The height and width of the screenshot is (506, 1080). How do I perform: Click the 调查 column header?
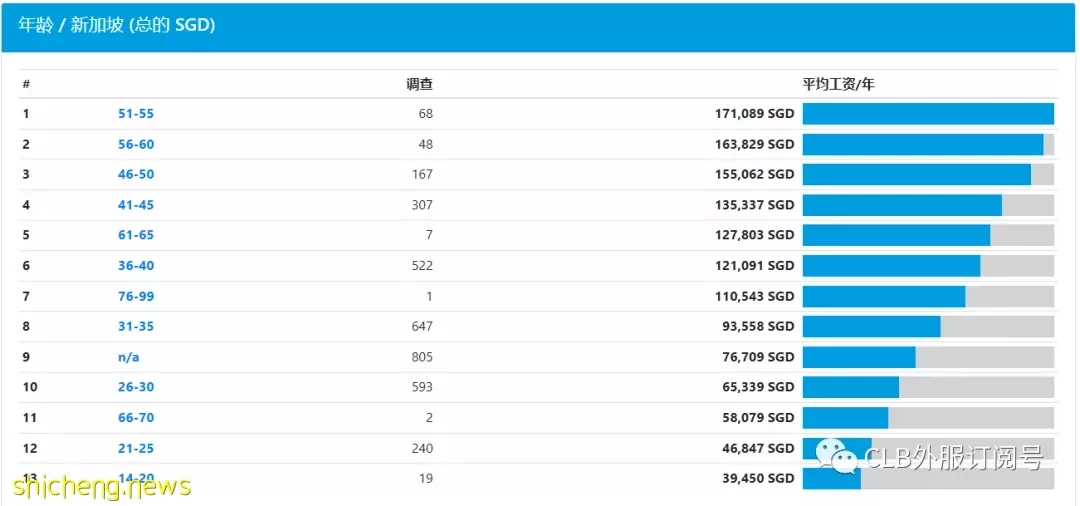pyautogui.click(x=419, y=85)
